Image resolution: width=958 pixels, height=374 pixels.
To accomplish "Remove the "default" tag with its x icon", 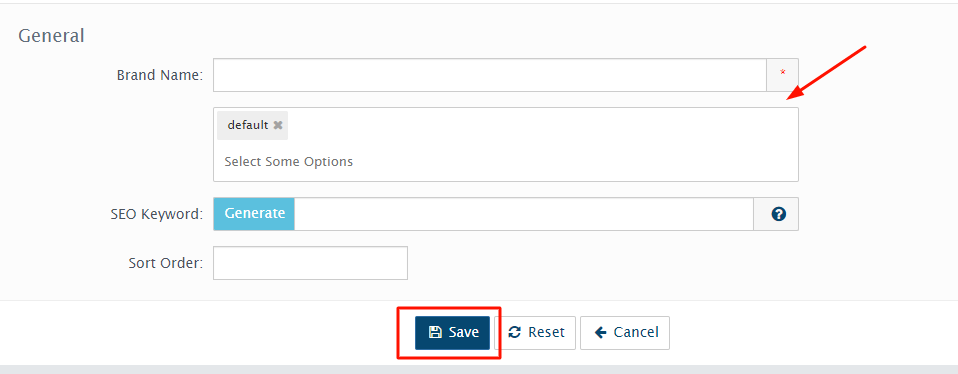I will pos(278,125).
